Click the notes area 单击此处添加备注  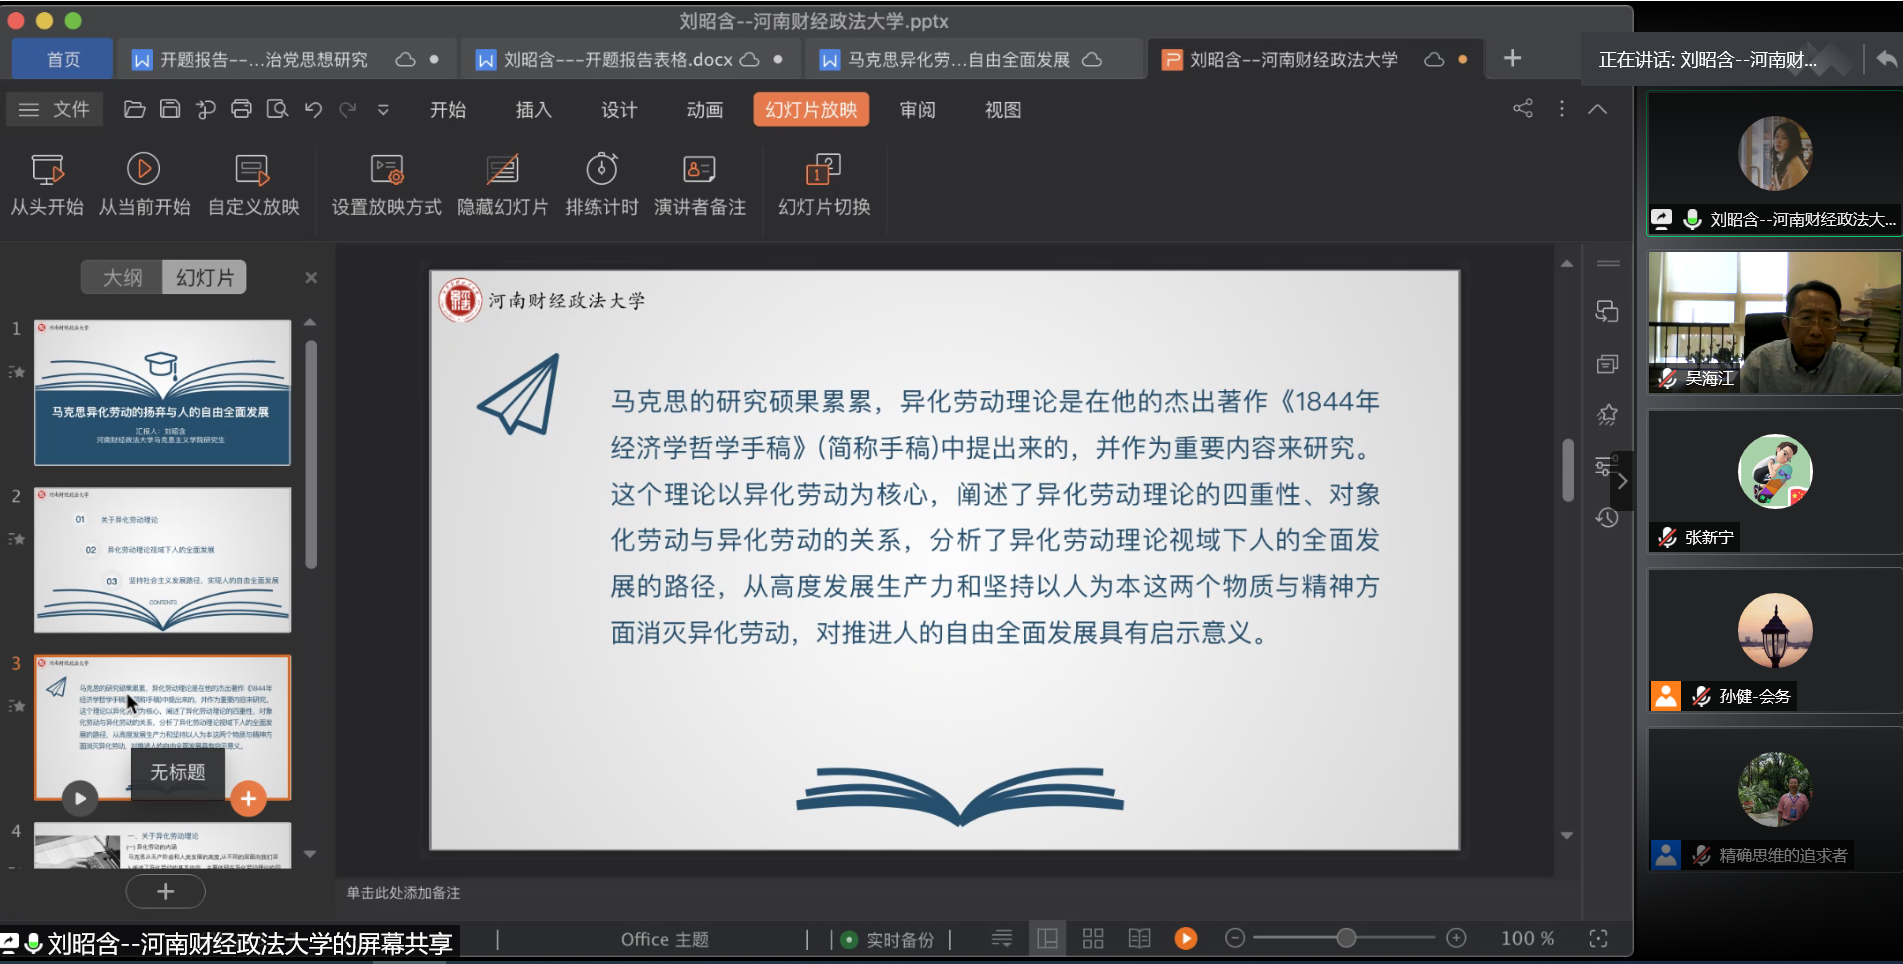click(x=403, y=893)
